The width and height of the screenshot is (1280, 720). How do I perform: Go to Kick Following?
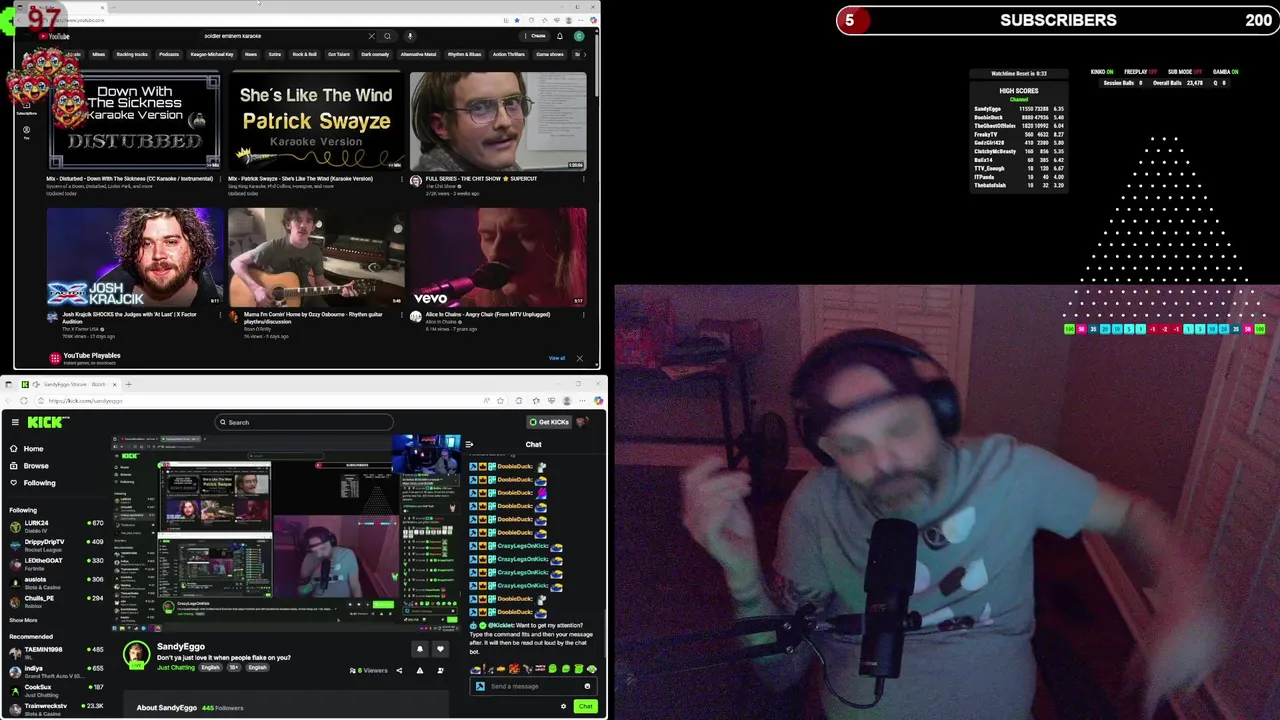(x=39, y=483)
